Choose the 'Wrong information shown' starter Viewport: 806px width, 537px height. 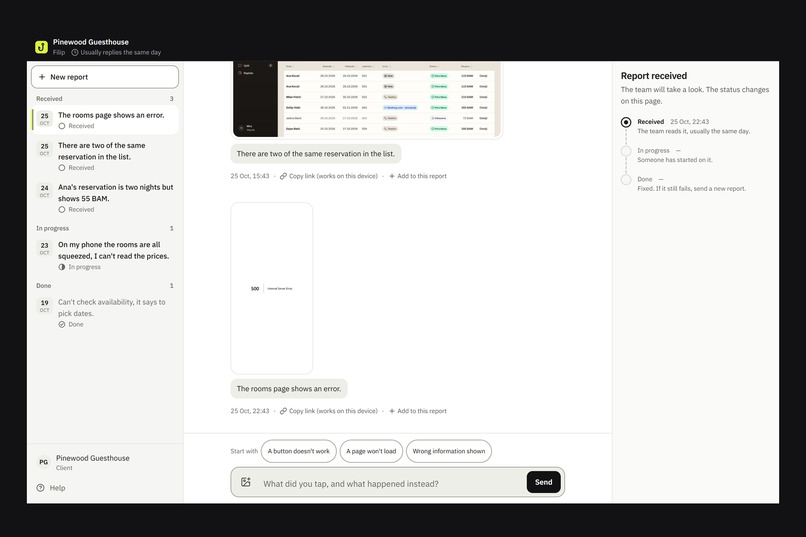coord(449,451)
